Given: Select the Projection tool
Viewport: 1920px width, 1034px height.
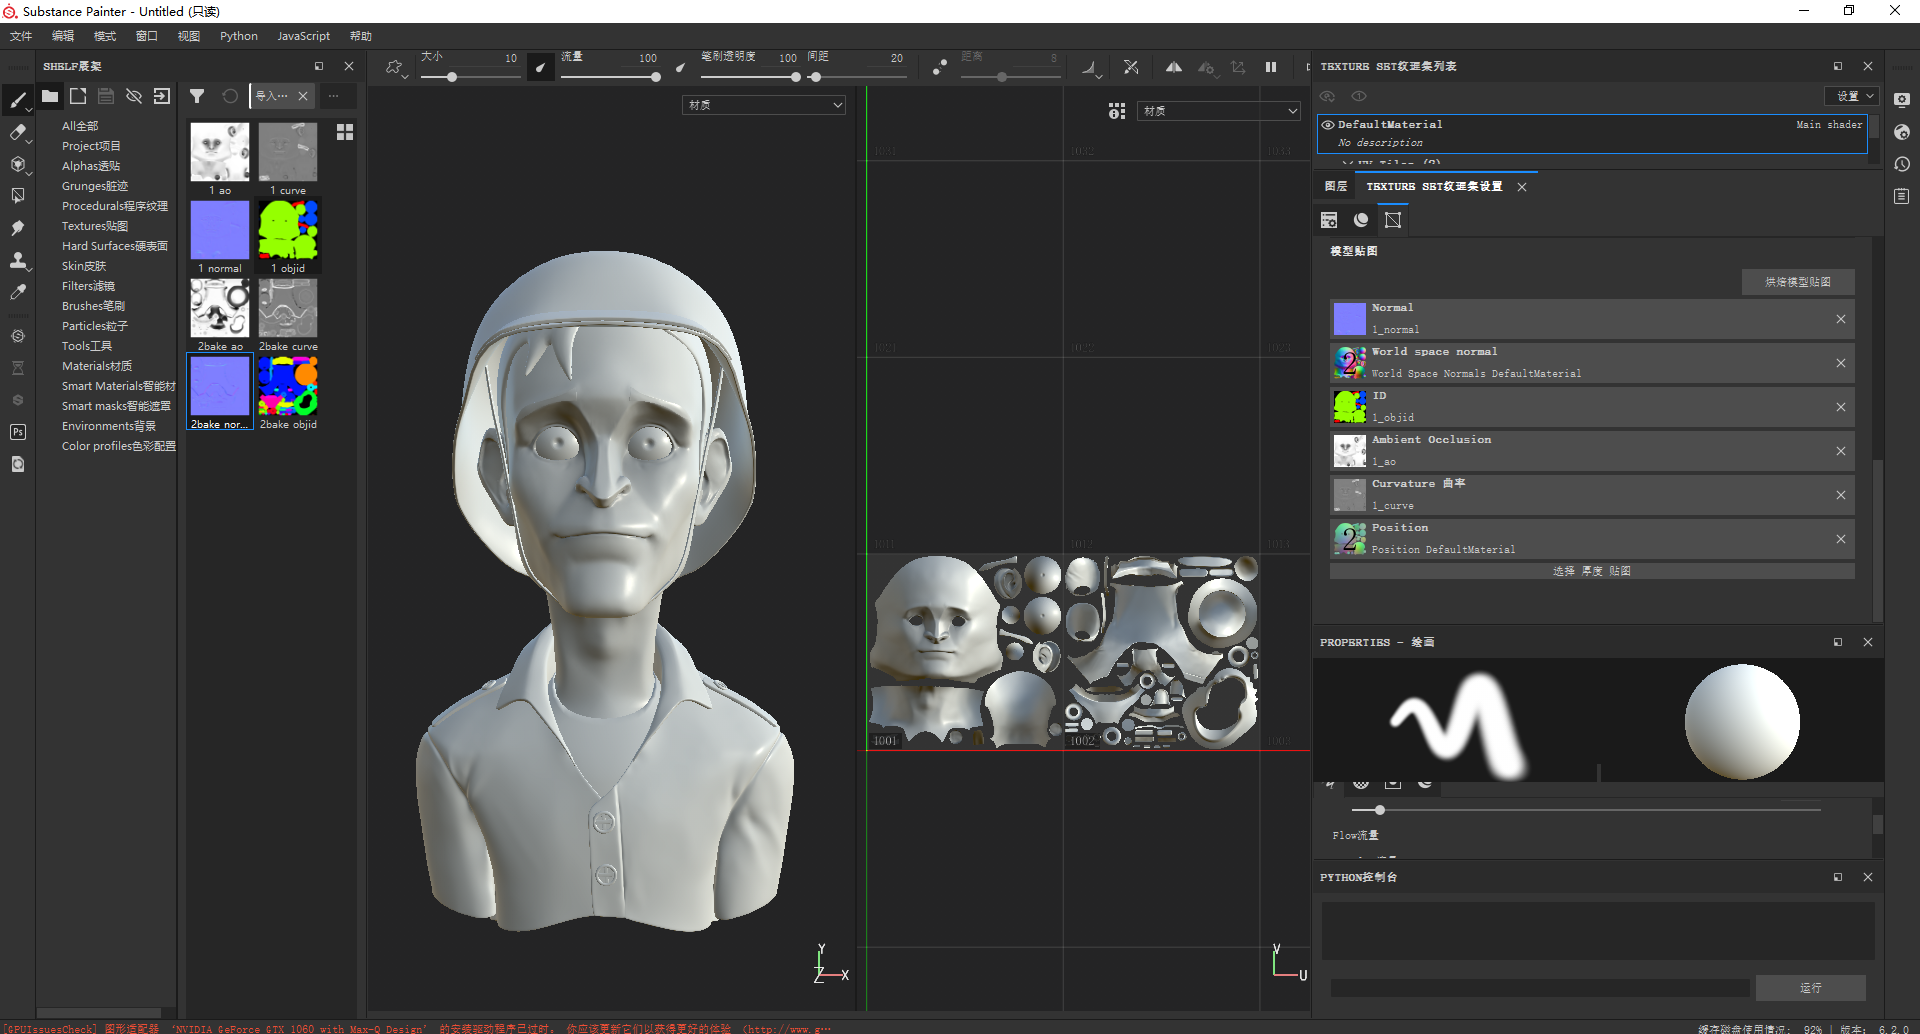Looking at the screenshot, I should 18,164.
